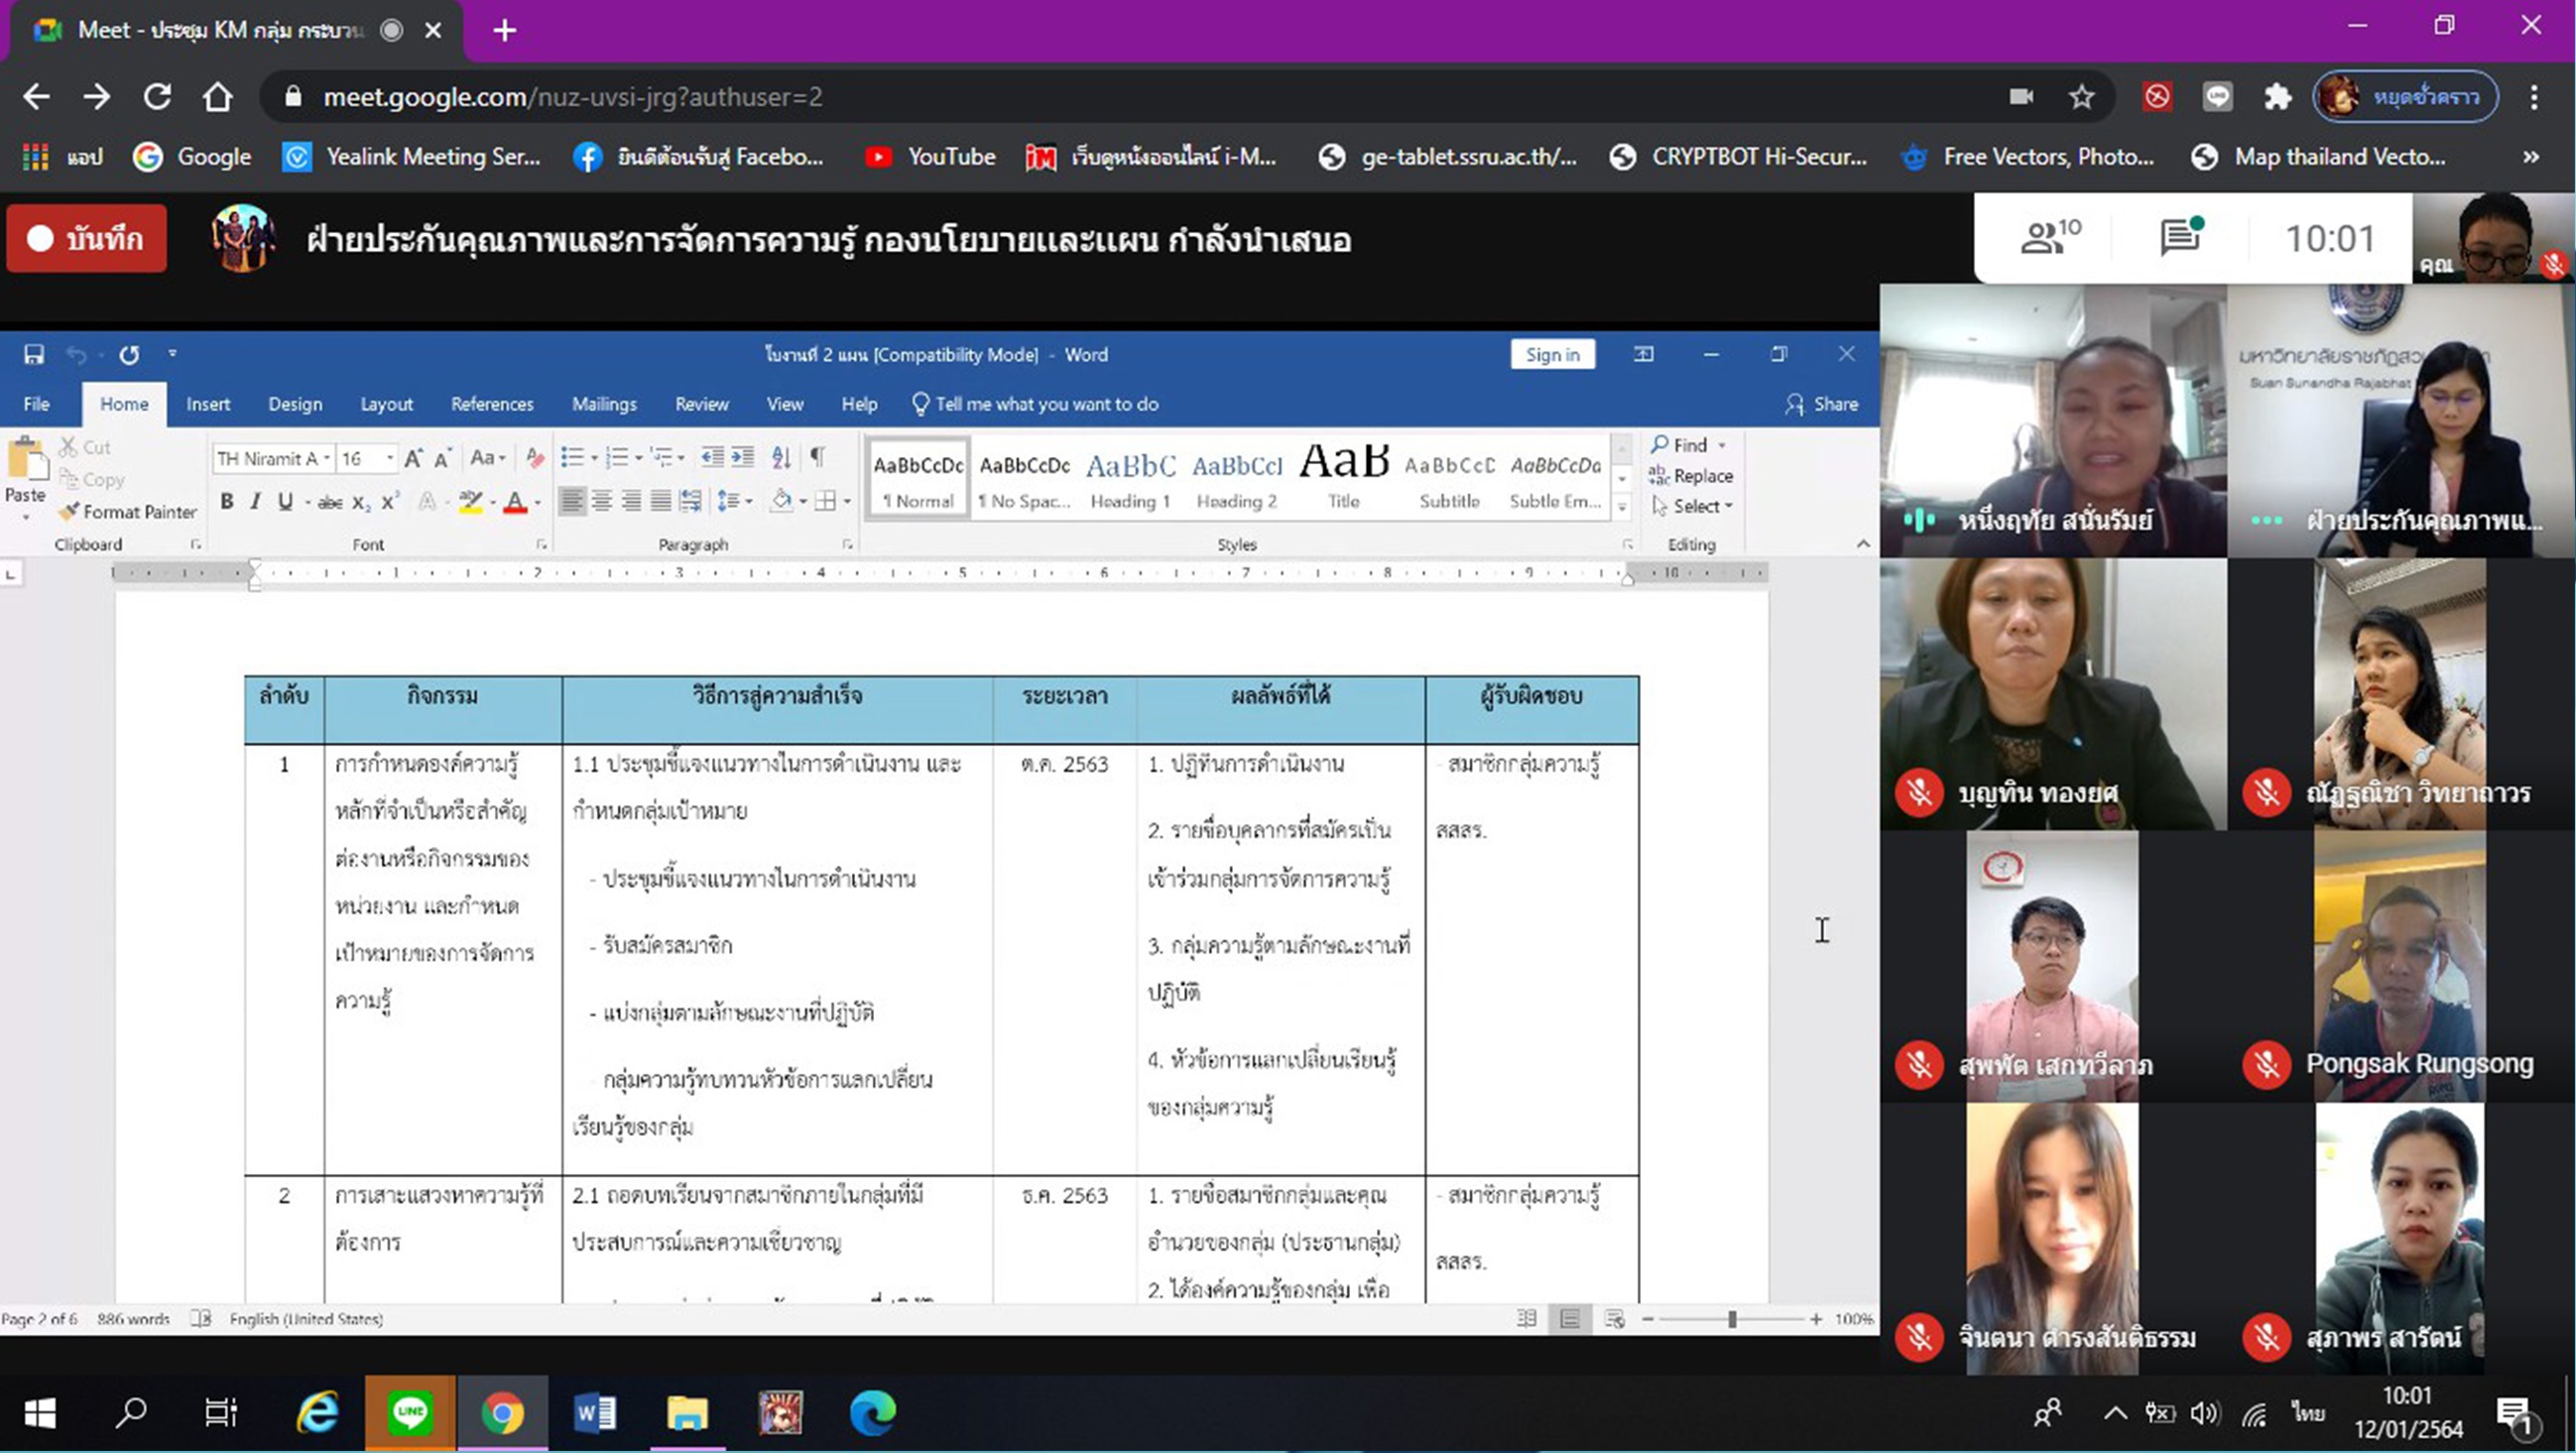The image size is (2576, 1453).
Task: Click the Share button in Word
Action: (x=1822, y=404)
